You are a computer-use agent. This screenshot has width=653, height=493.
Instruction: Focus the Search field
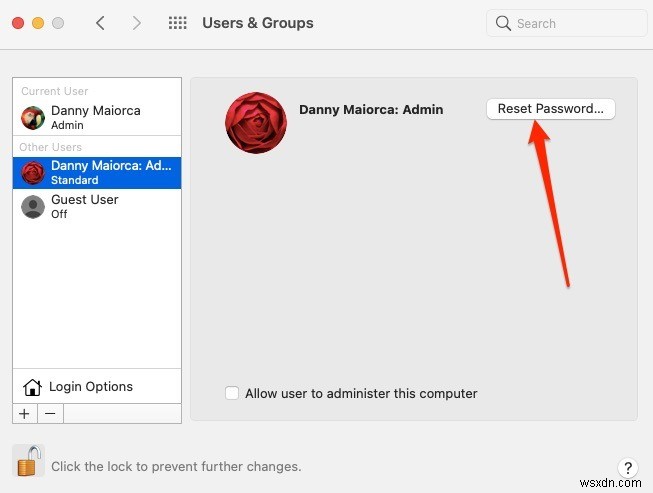[567, 23]
